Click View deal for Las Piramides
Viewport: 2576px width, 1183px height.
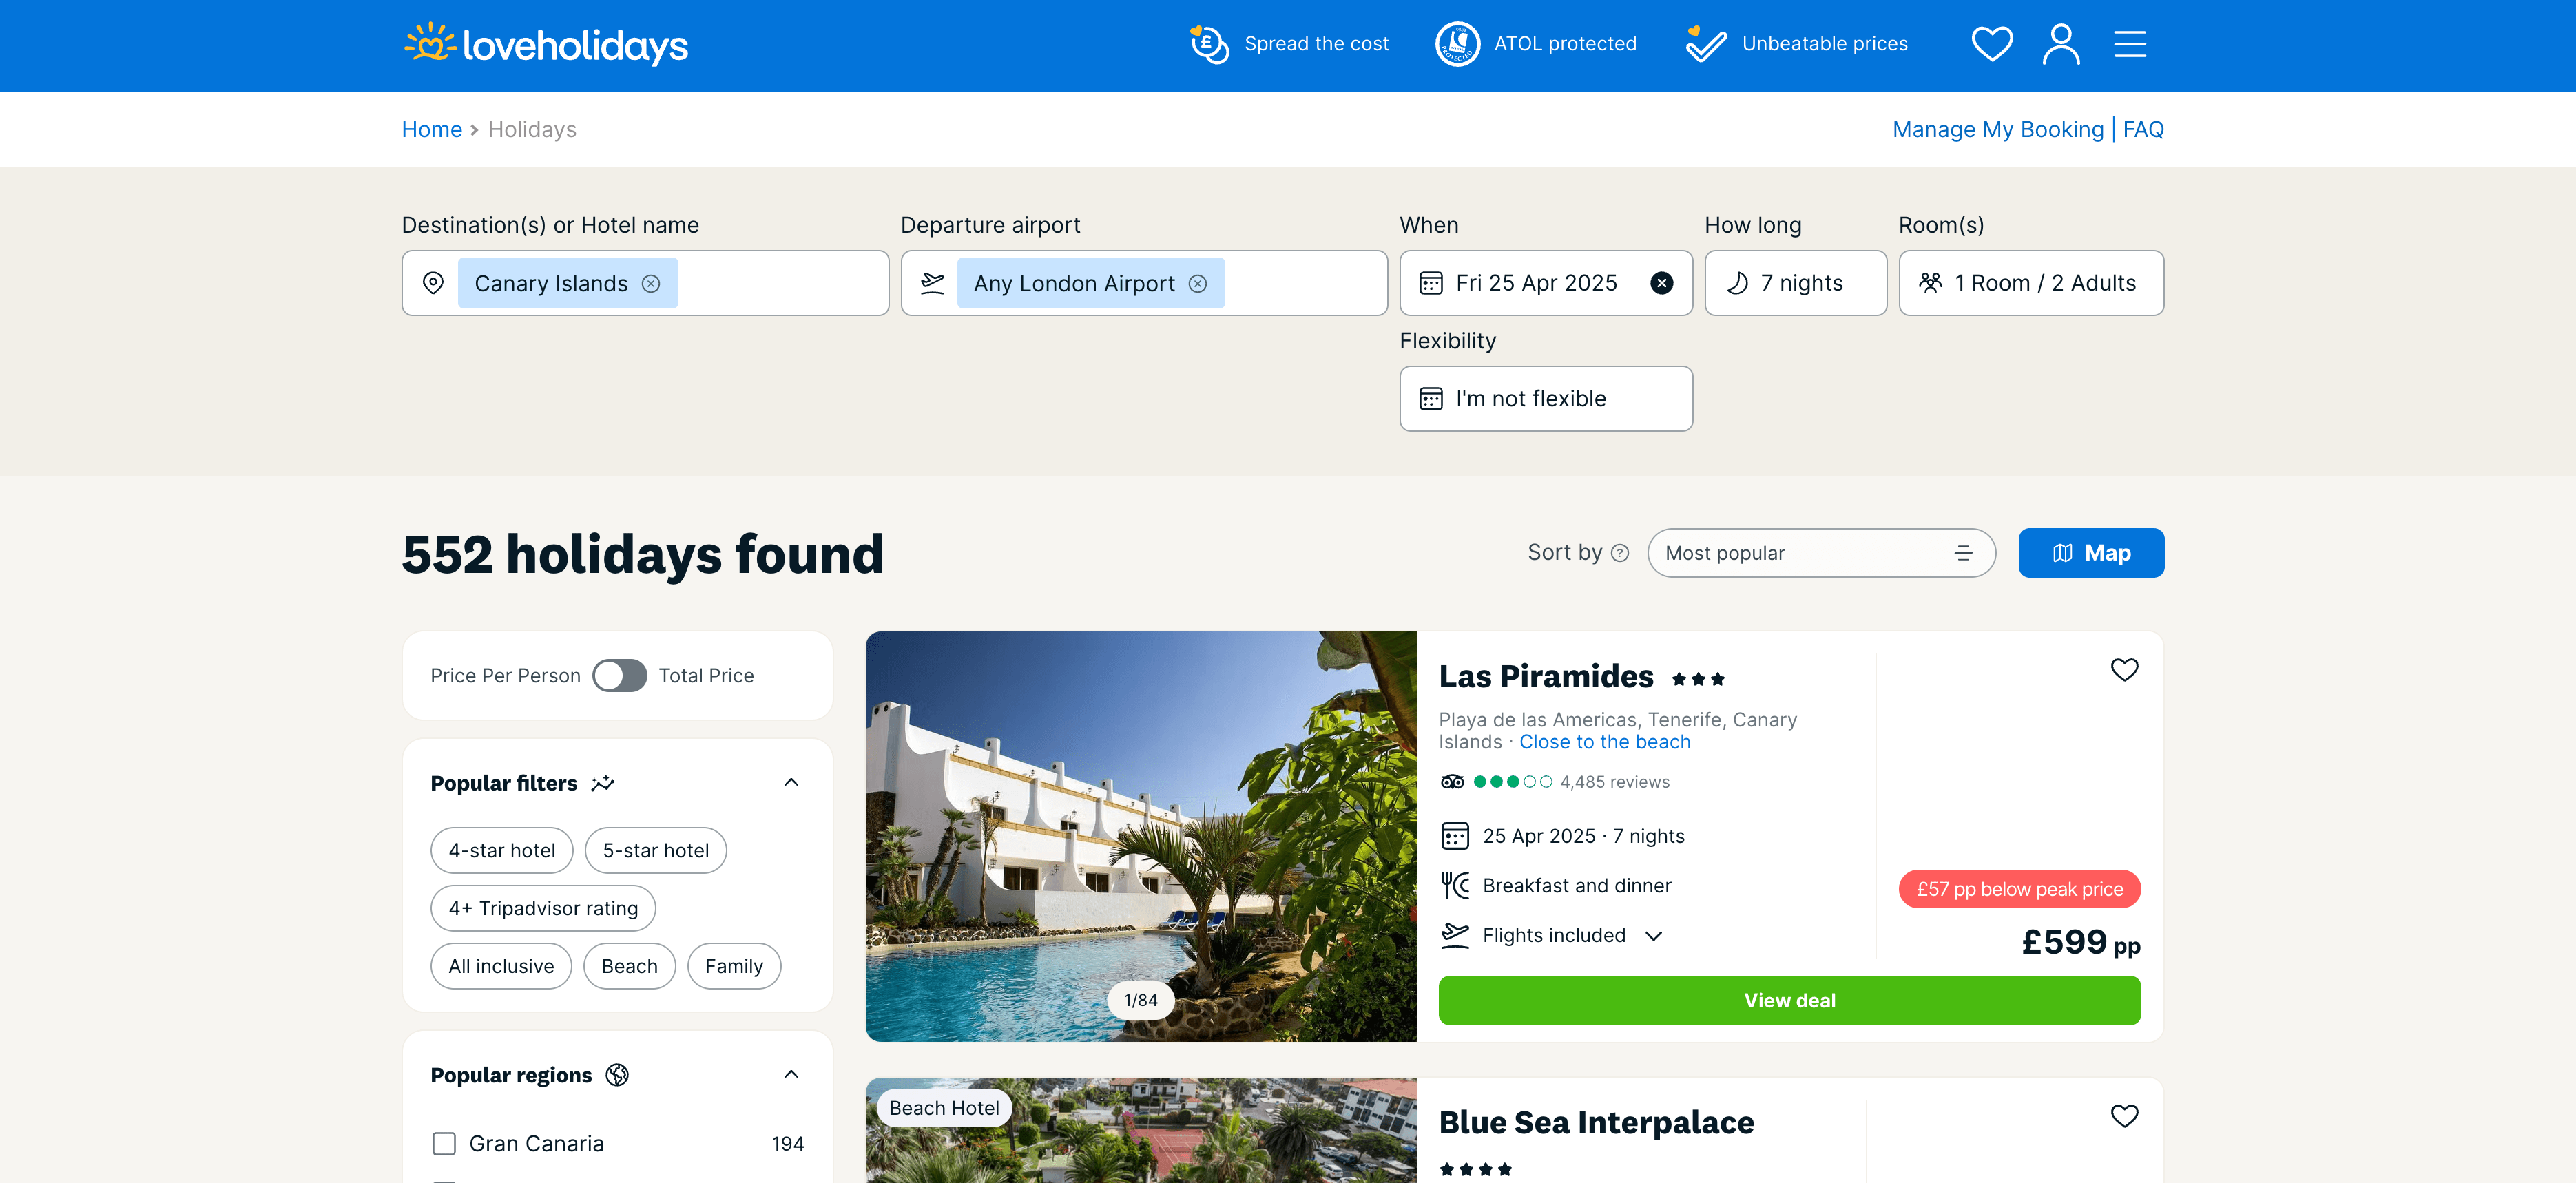coord(1788,1000)
